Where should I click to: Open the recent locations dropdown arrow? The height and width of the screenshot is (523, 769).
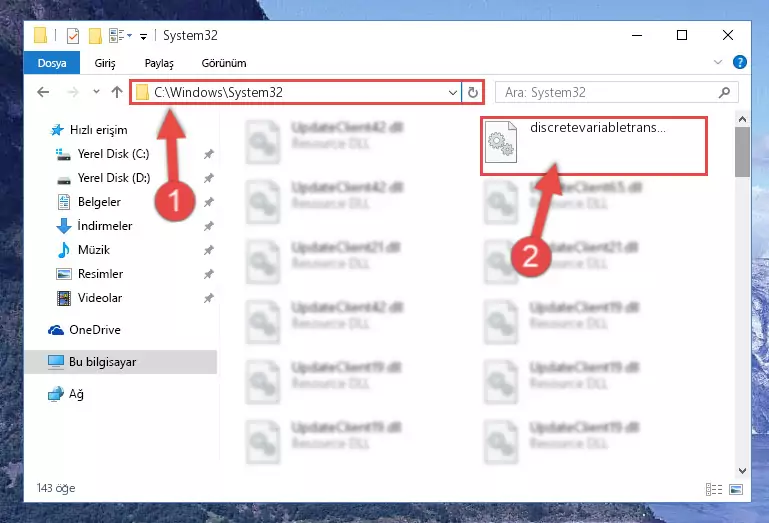tap(96, 92)
